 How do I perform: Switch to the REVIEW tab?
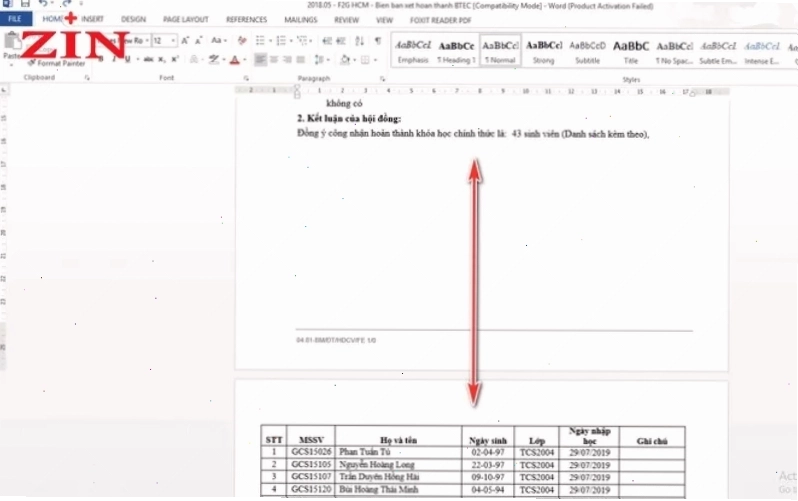click(x=347, y=20)
